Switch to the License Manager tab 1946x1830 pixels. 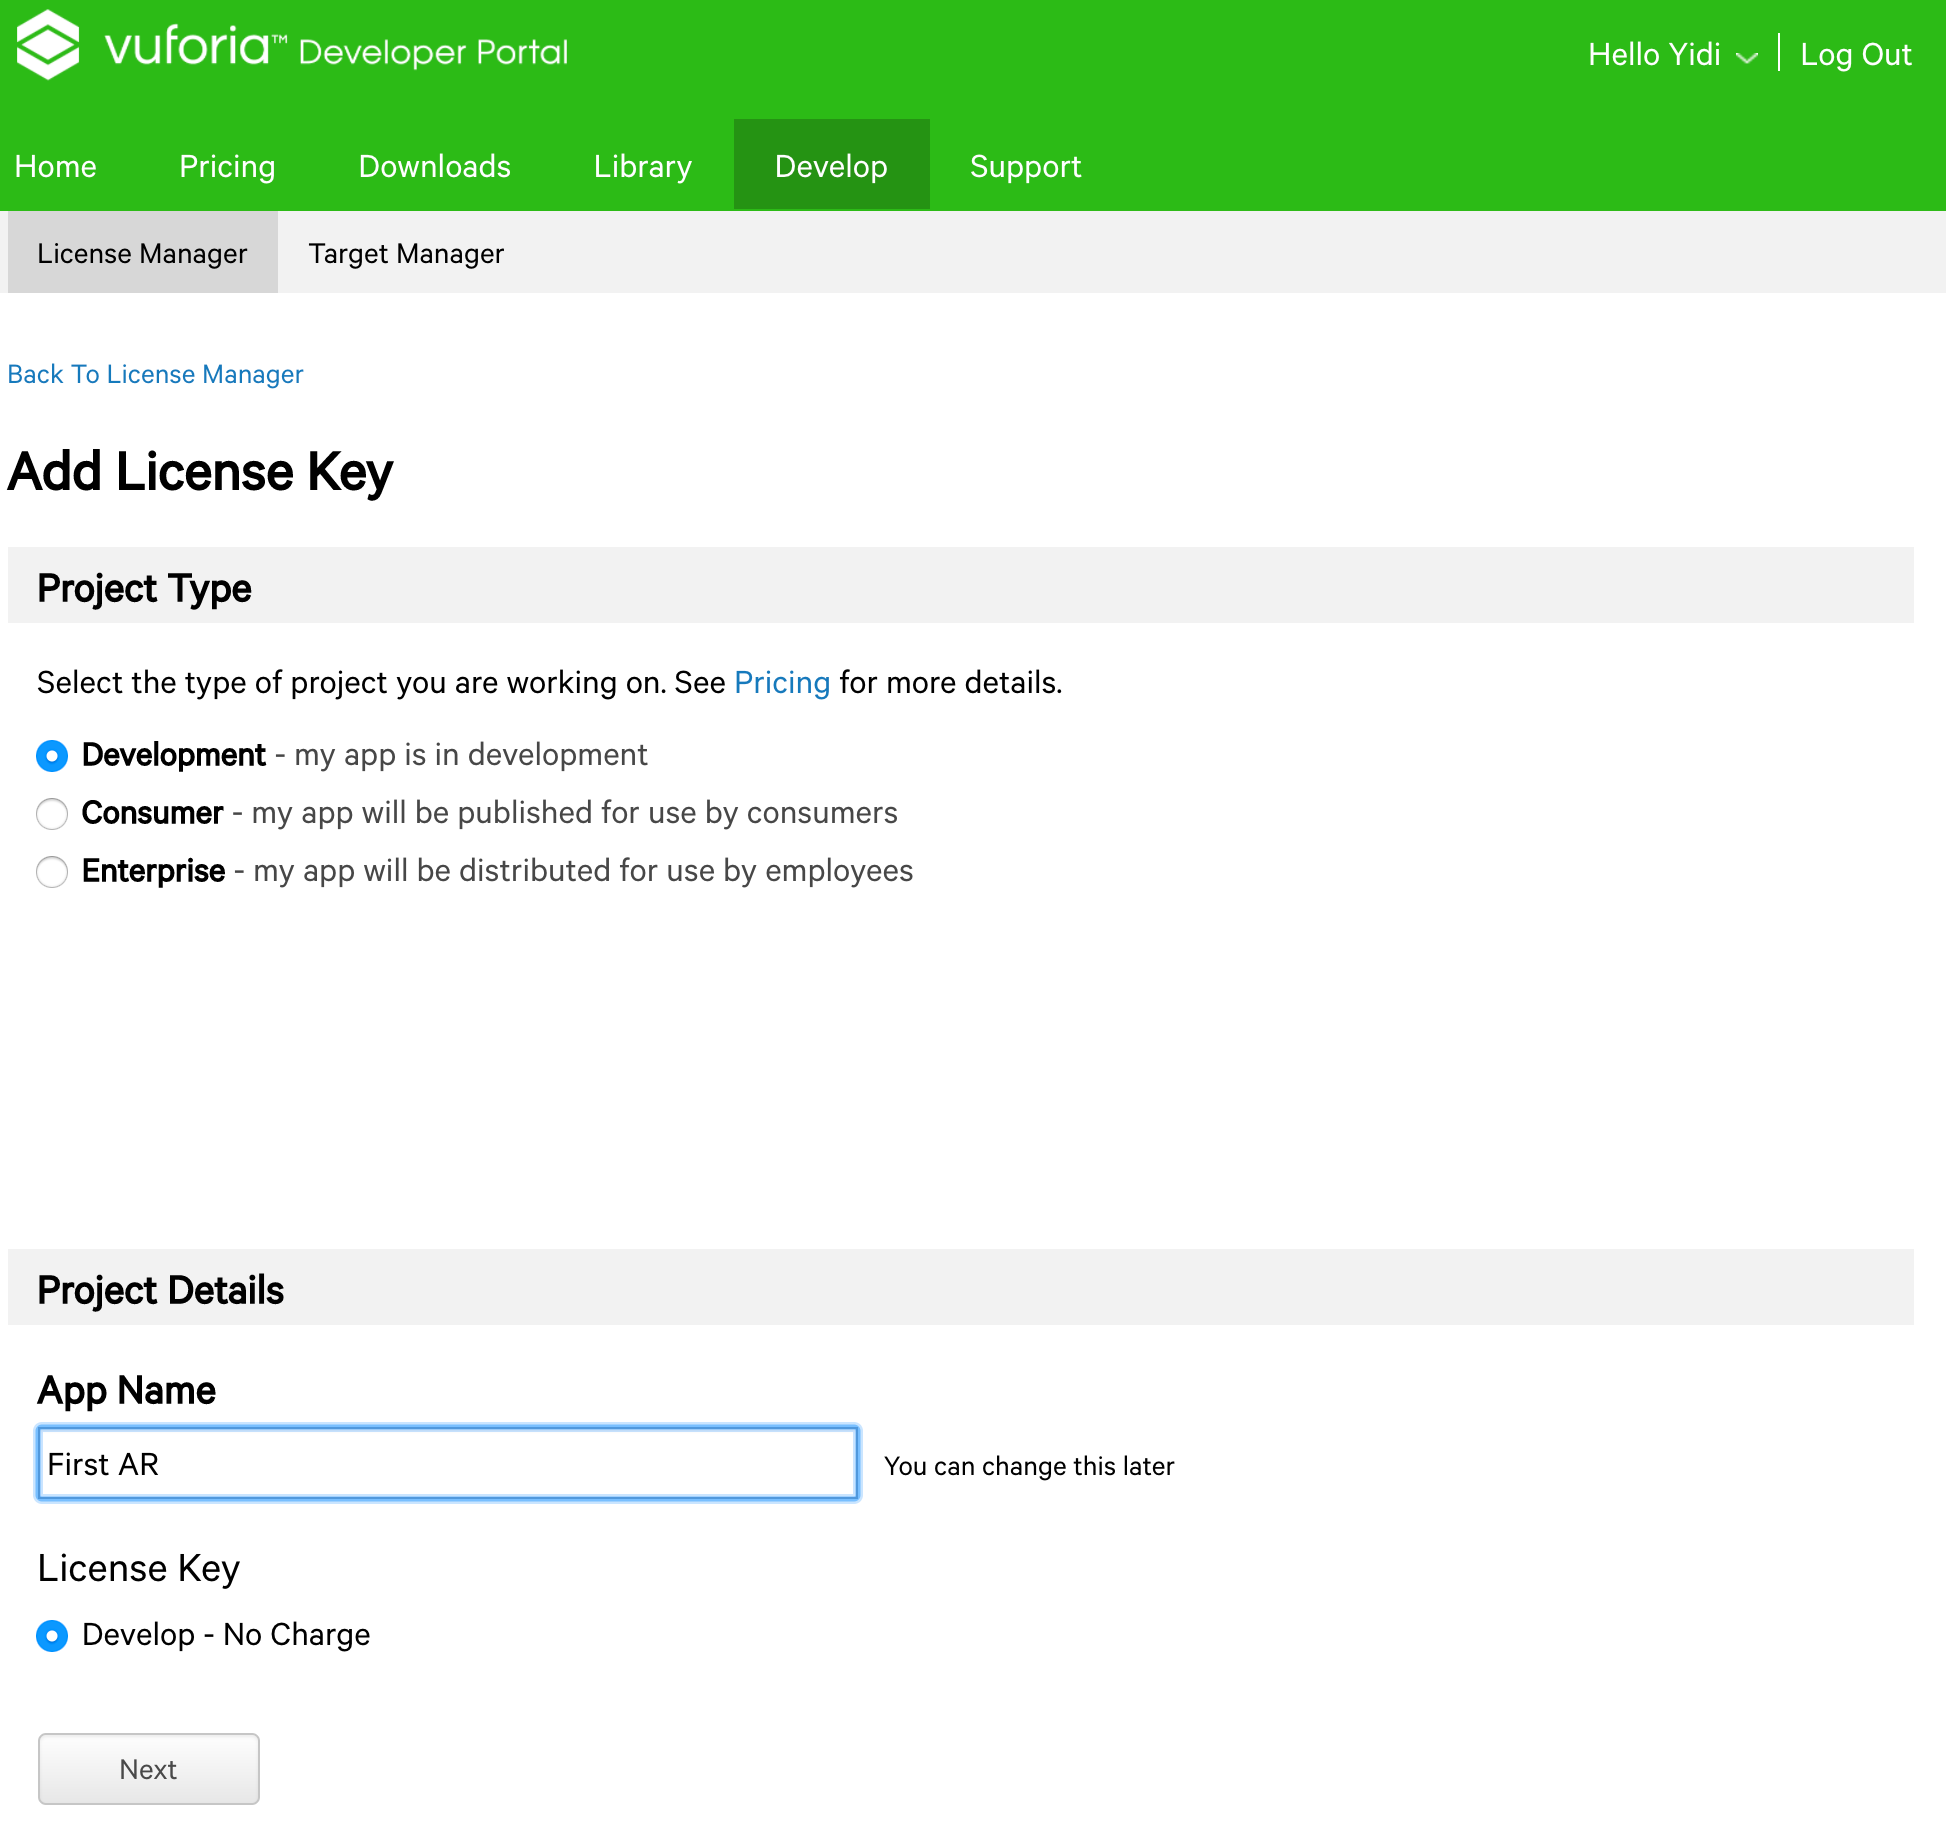tap(142, 254)
